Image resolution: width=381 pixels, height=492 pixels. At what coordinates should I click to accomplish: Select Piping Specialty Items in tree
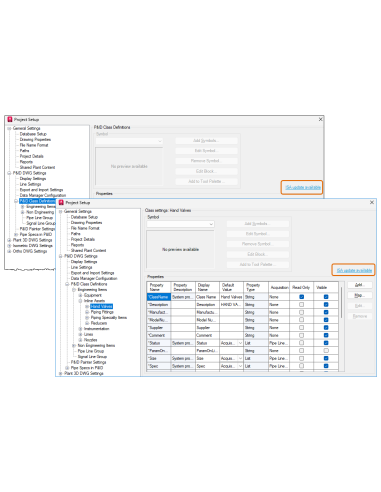click(x=109, y=318)
